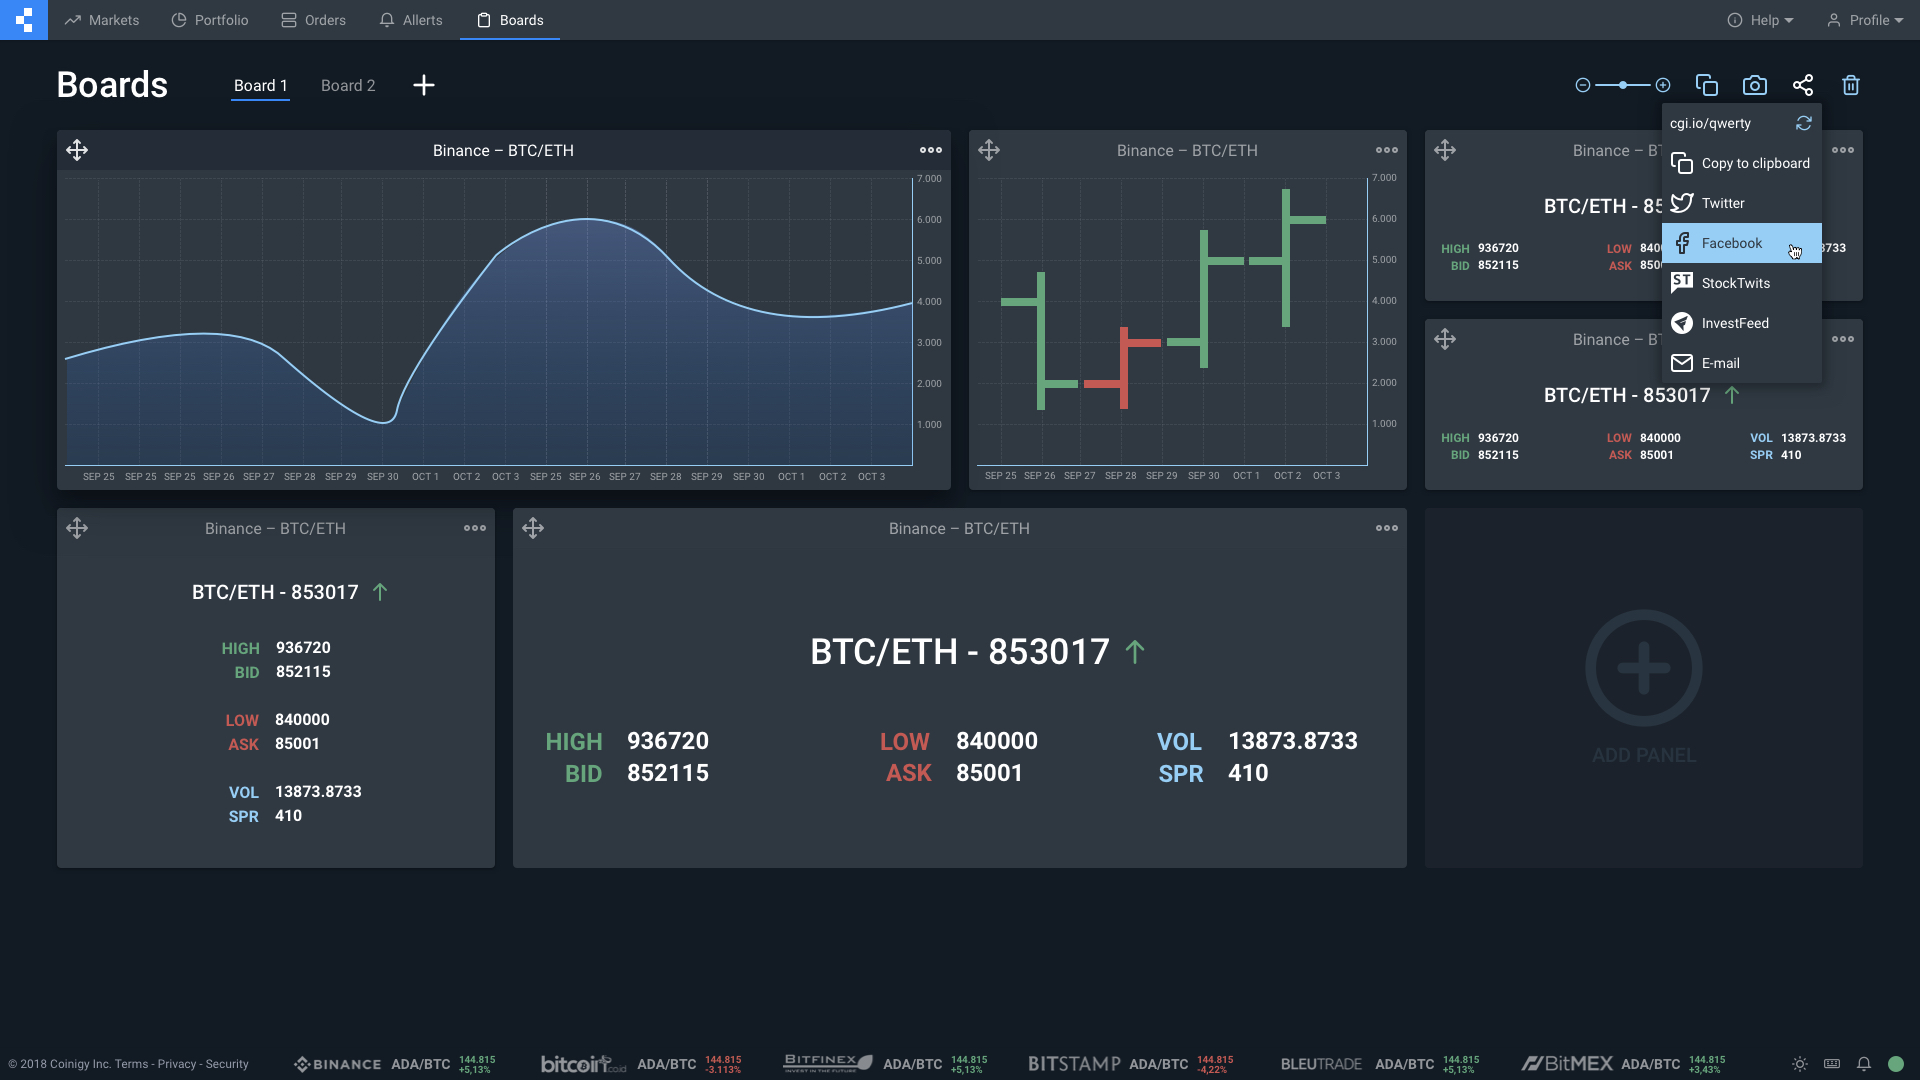1920x1080 pixels.
Task: Toggle brightness theme icon in footer
Action: 1800,1064
